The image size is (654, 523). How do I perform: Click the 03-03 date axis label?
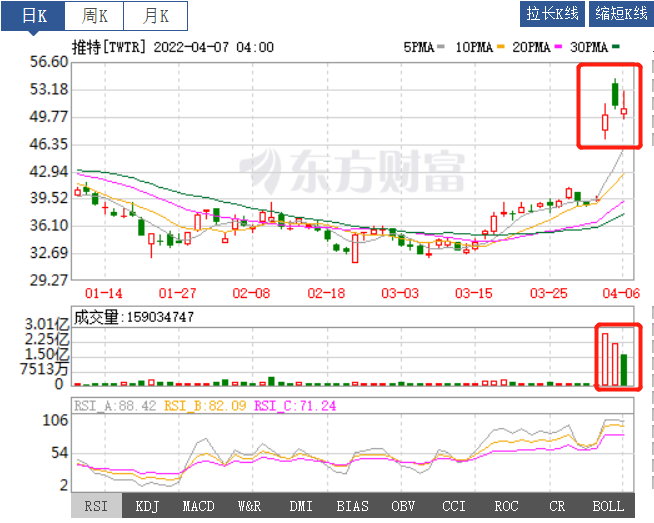[400, 293]
